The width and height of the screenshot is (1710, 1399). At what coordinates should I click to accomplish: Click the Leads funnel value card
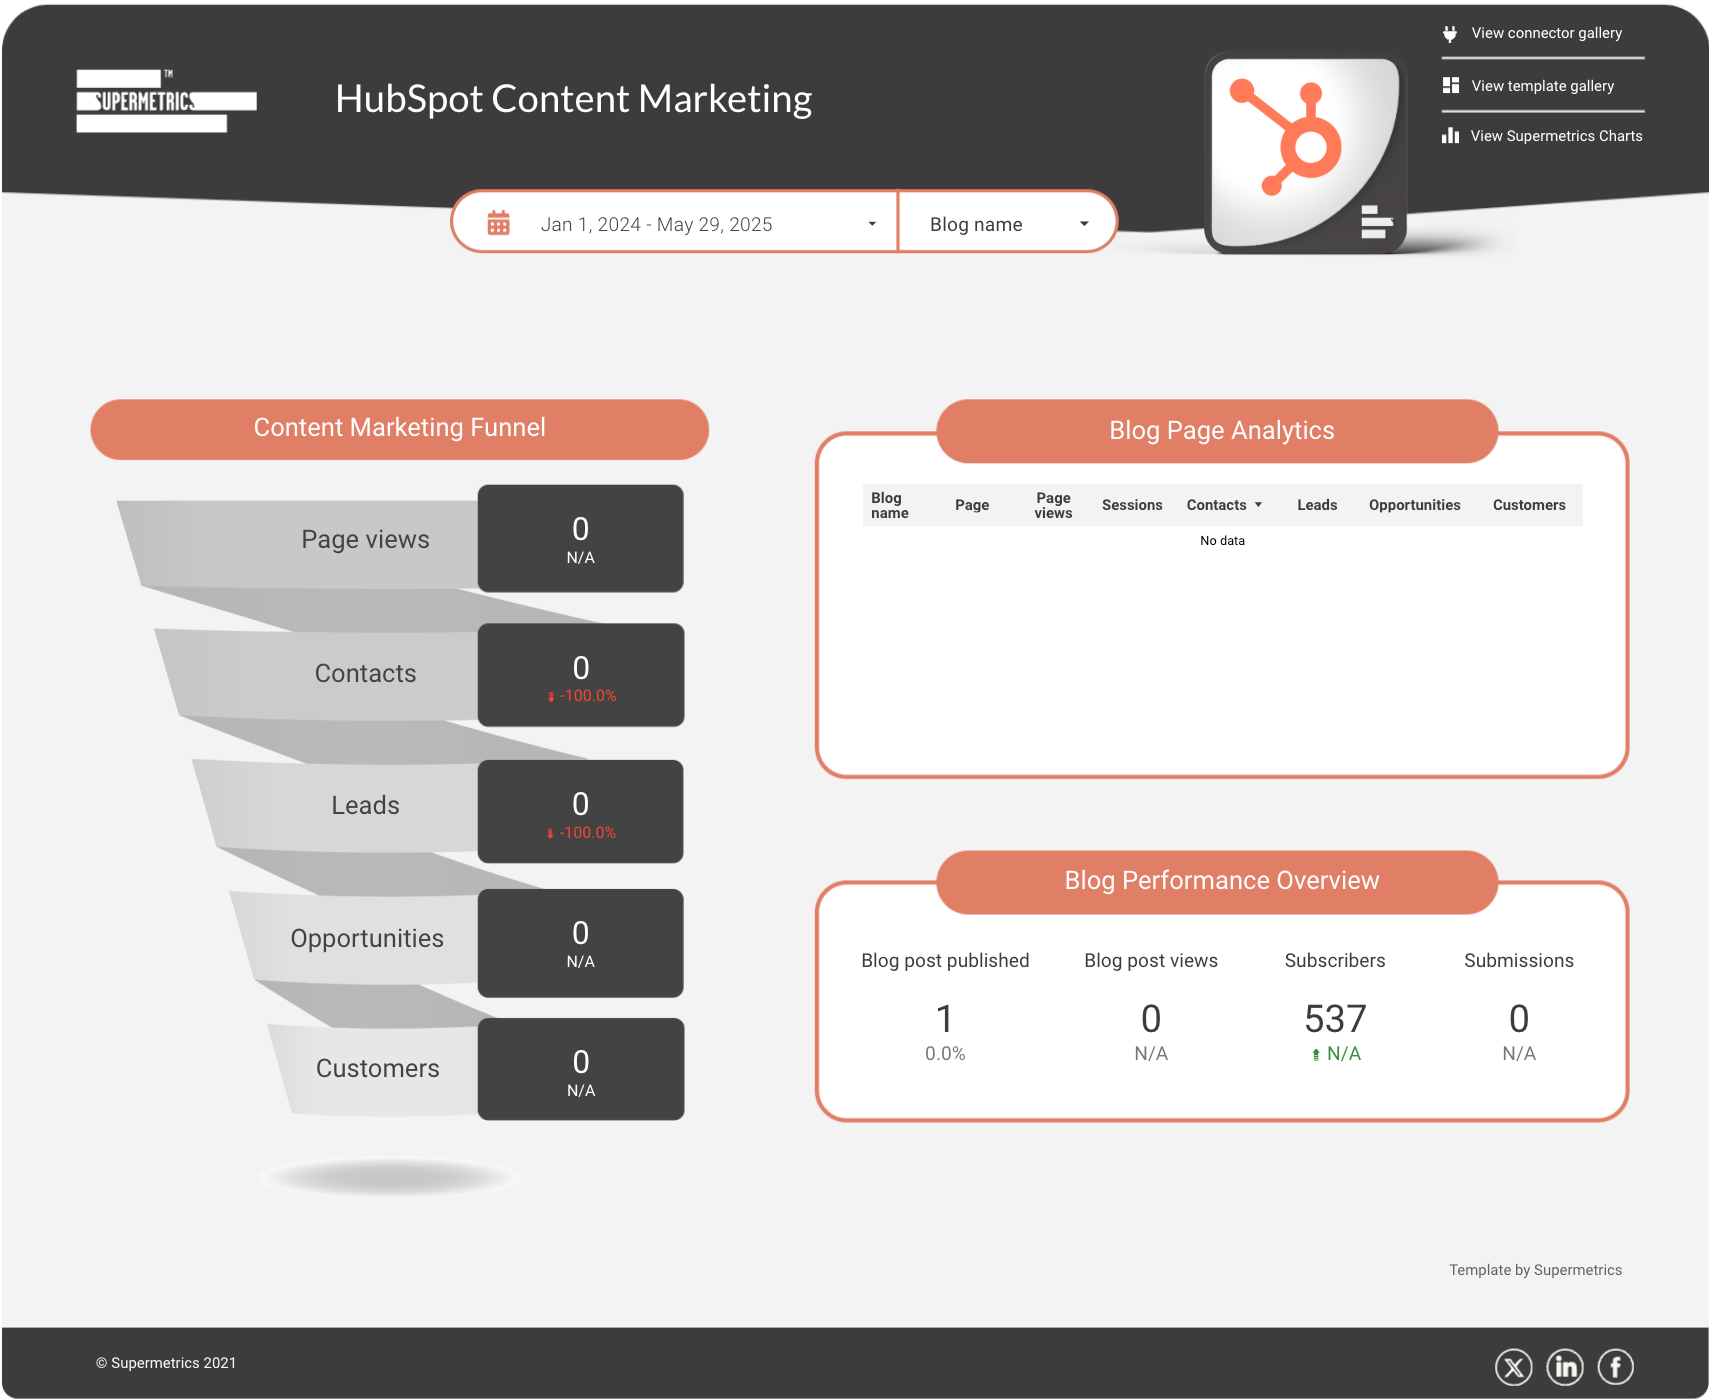pos(580,811)
